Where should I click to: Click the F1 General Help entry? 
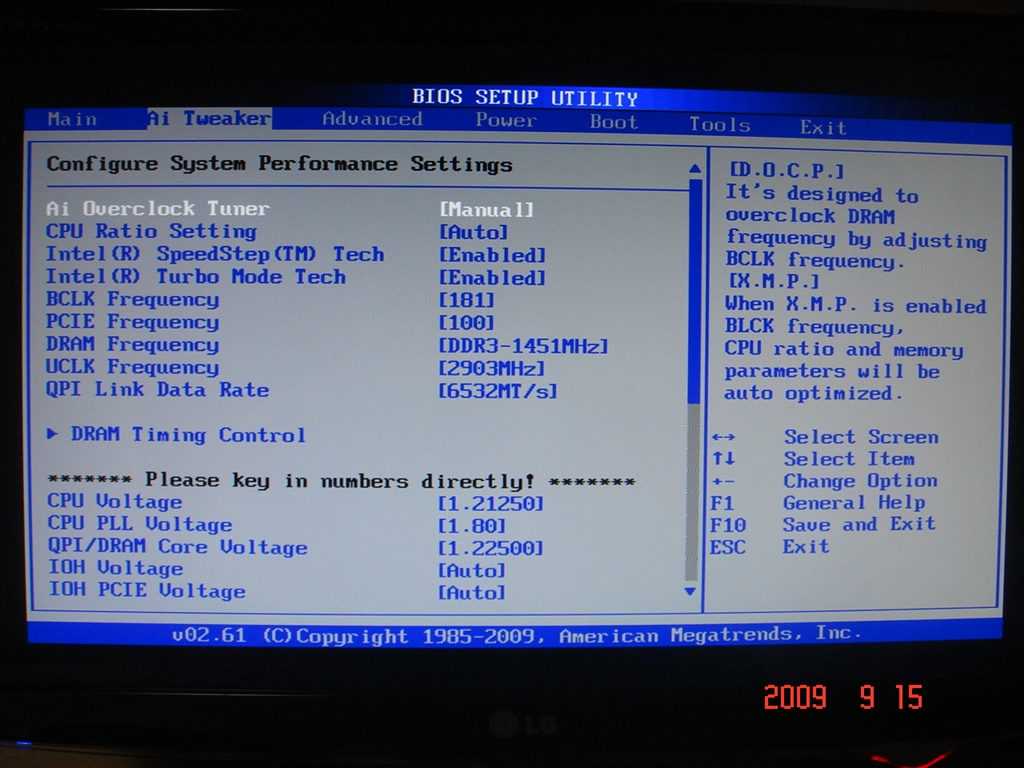pos(818,503)
